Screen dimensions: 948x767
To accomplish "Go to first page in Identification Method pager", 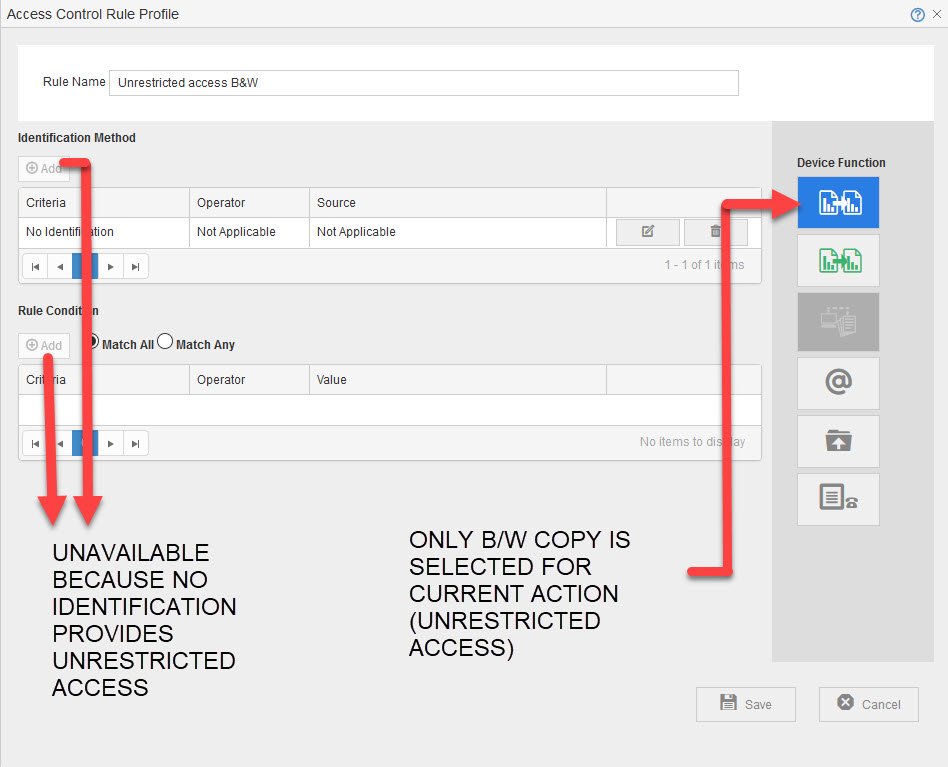I will point(35,267).
